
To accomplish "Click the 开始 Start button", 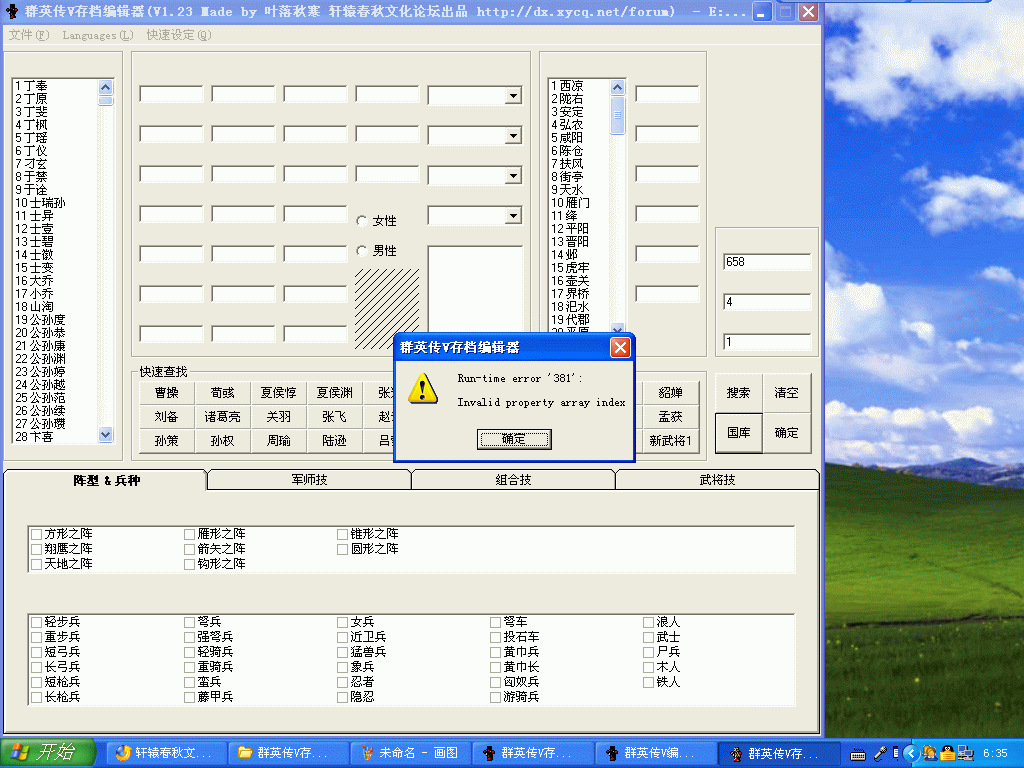I will [x=48, y=753].
